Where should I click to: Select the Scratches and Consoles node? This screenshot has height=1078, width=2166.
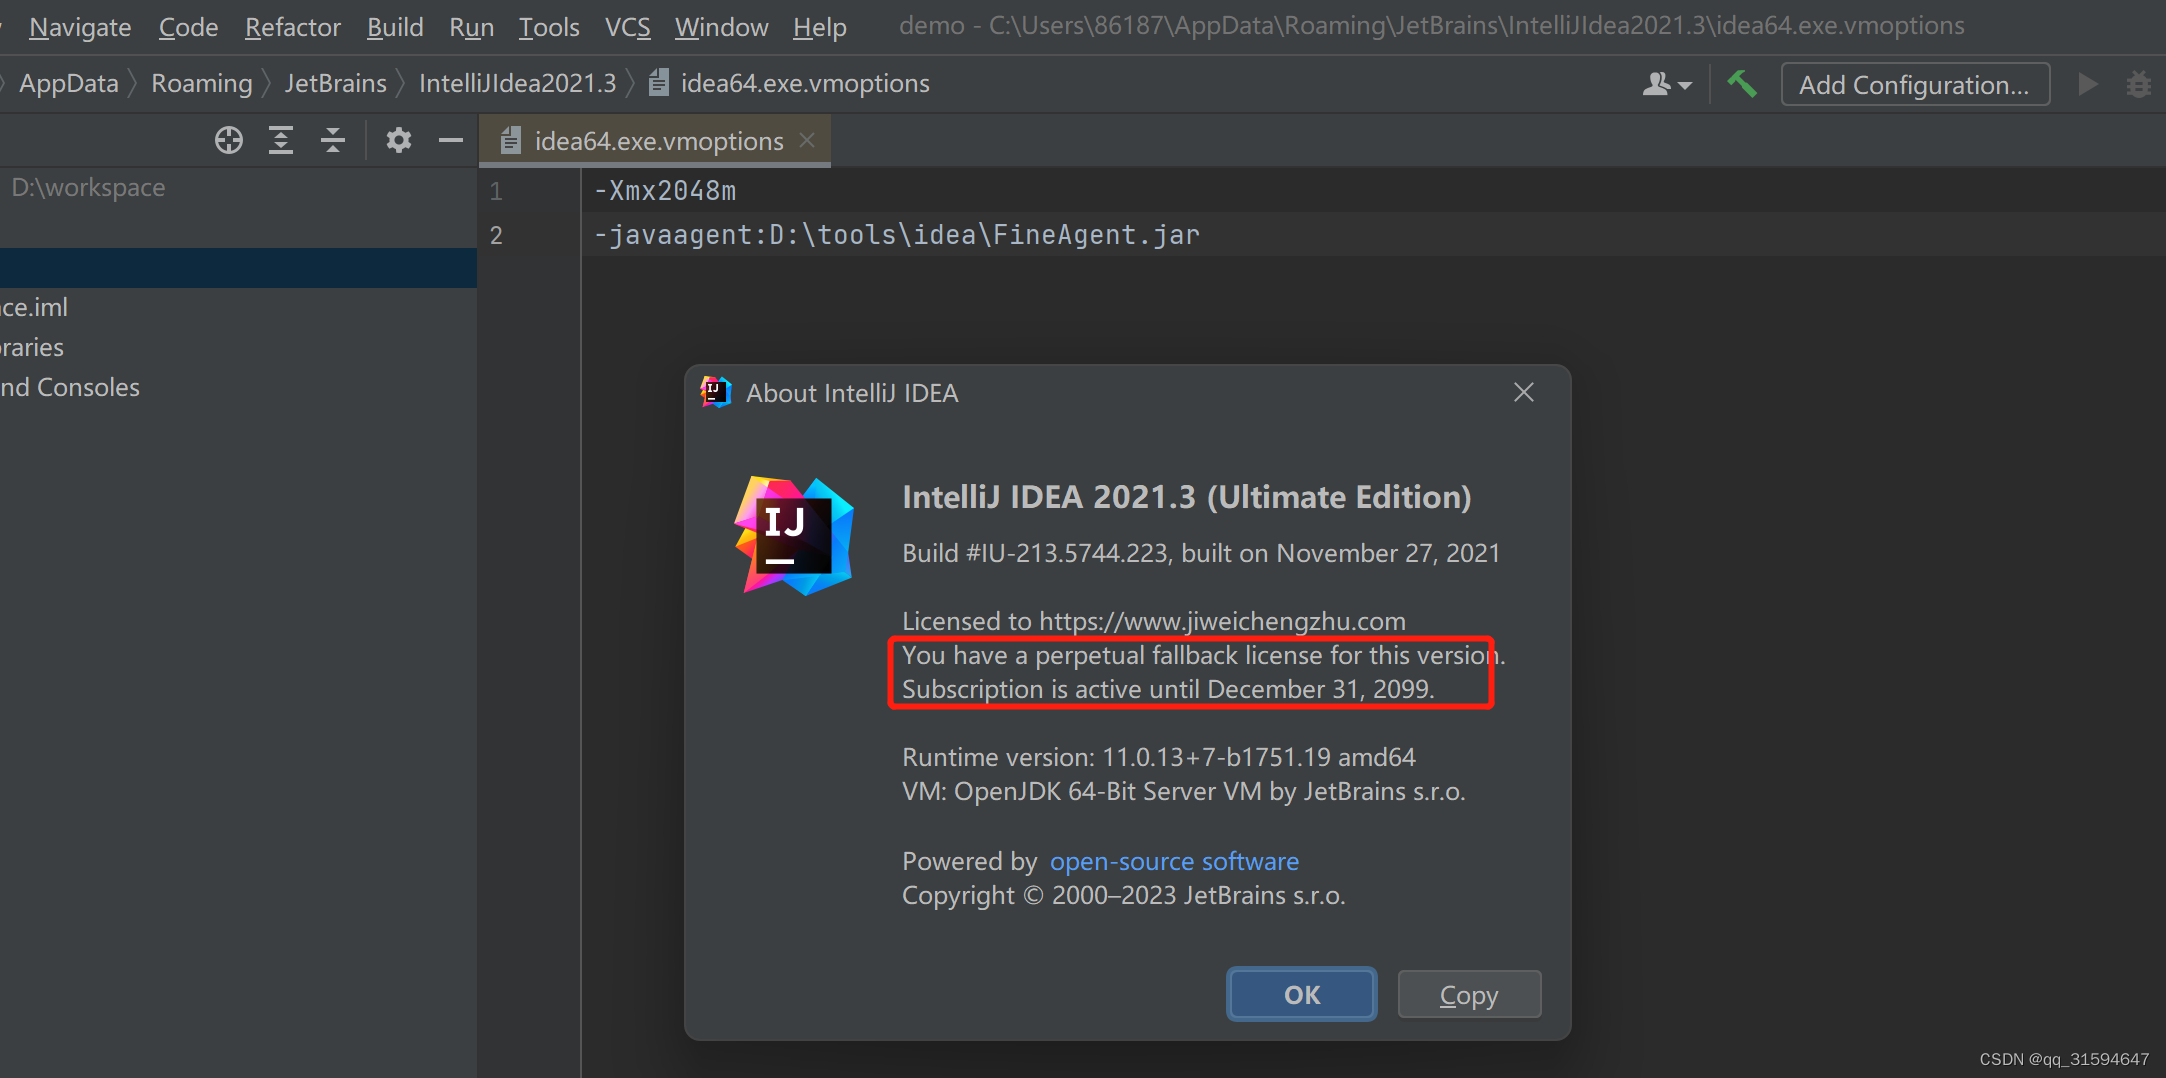(70, 387)
